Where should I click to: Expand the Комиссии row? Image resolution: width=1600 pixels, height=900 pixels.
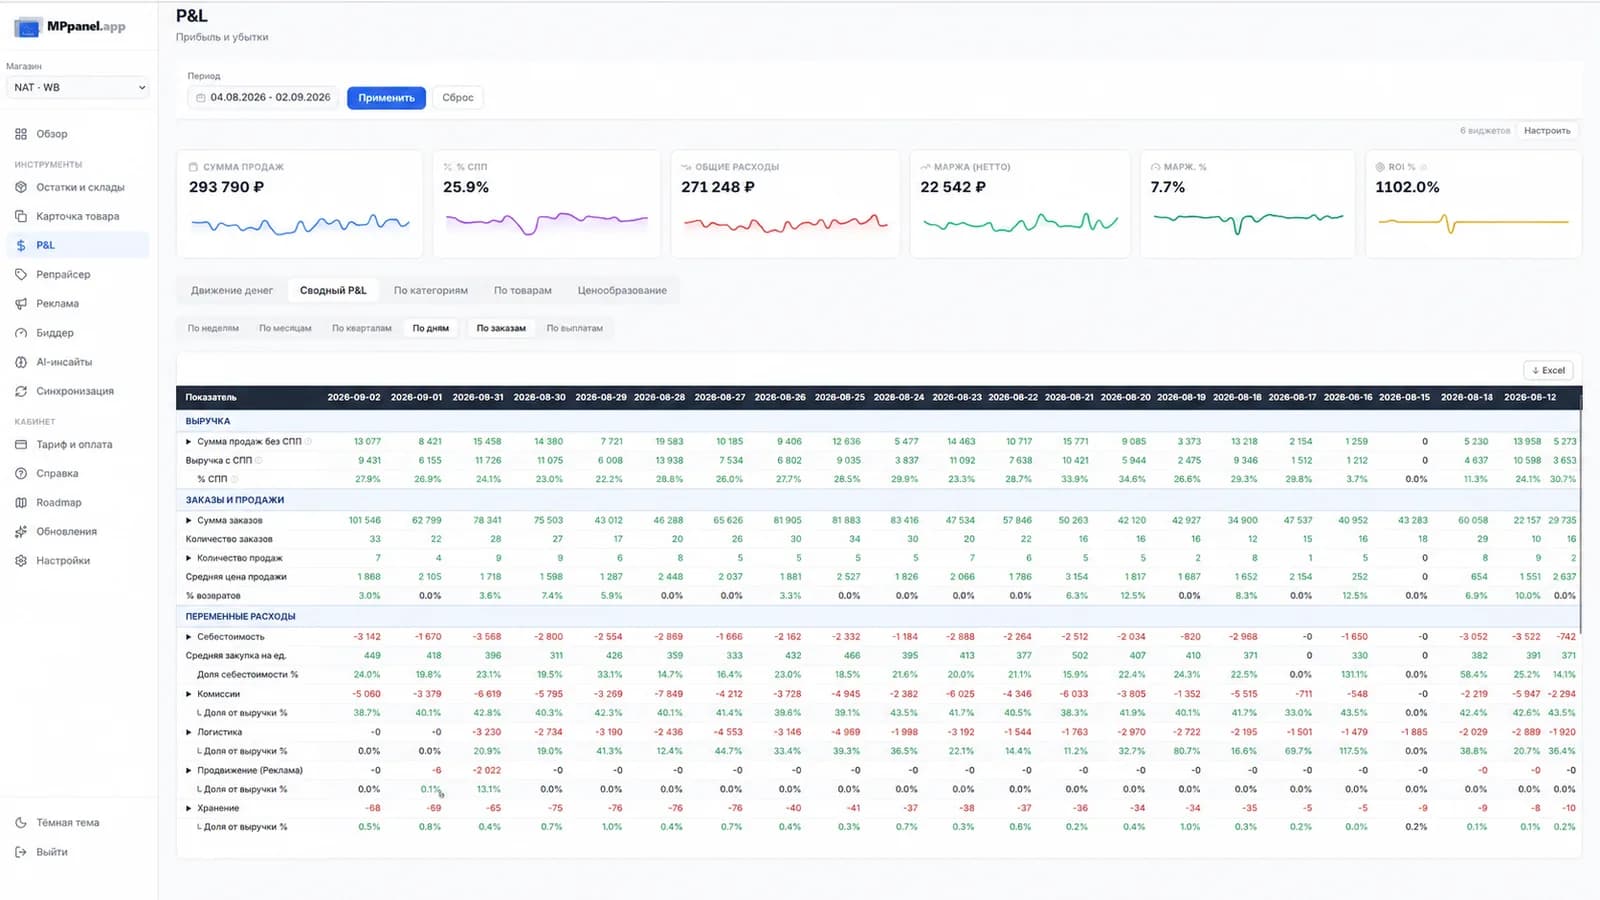(x=188, y=694)
